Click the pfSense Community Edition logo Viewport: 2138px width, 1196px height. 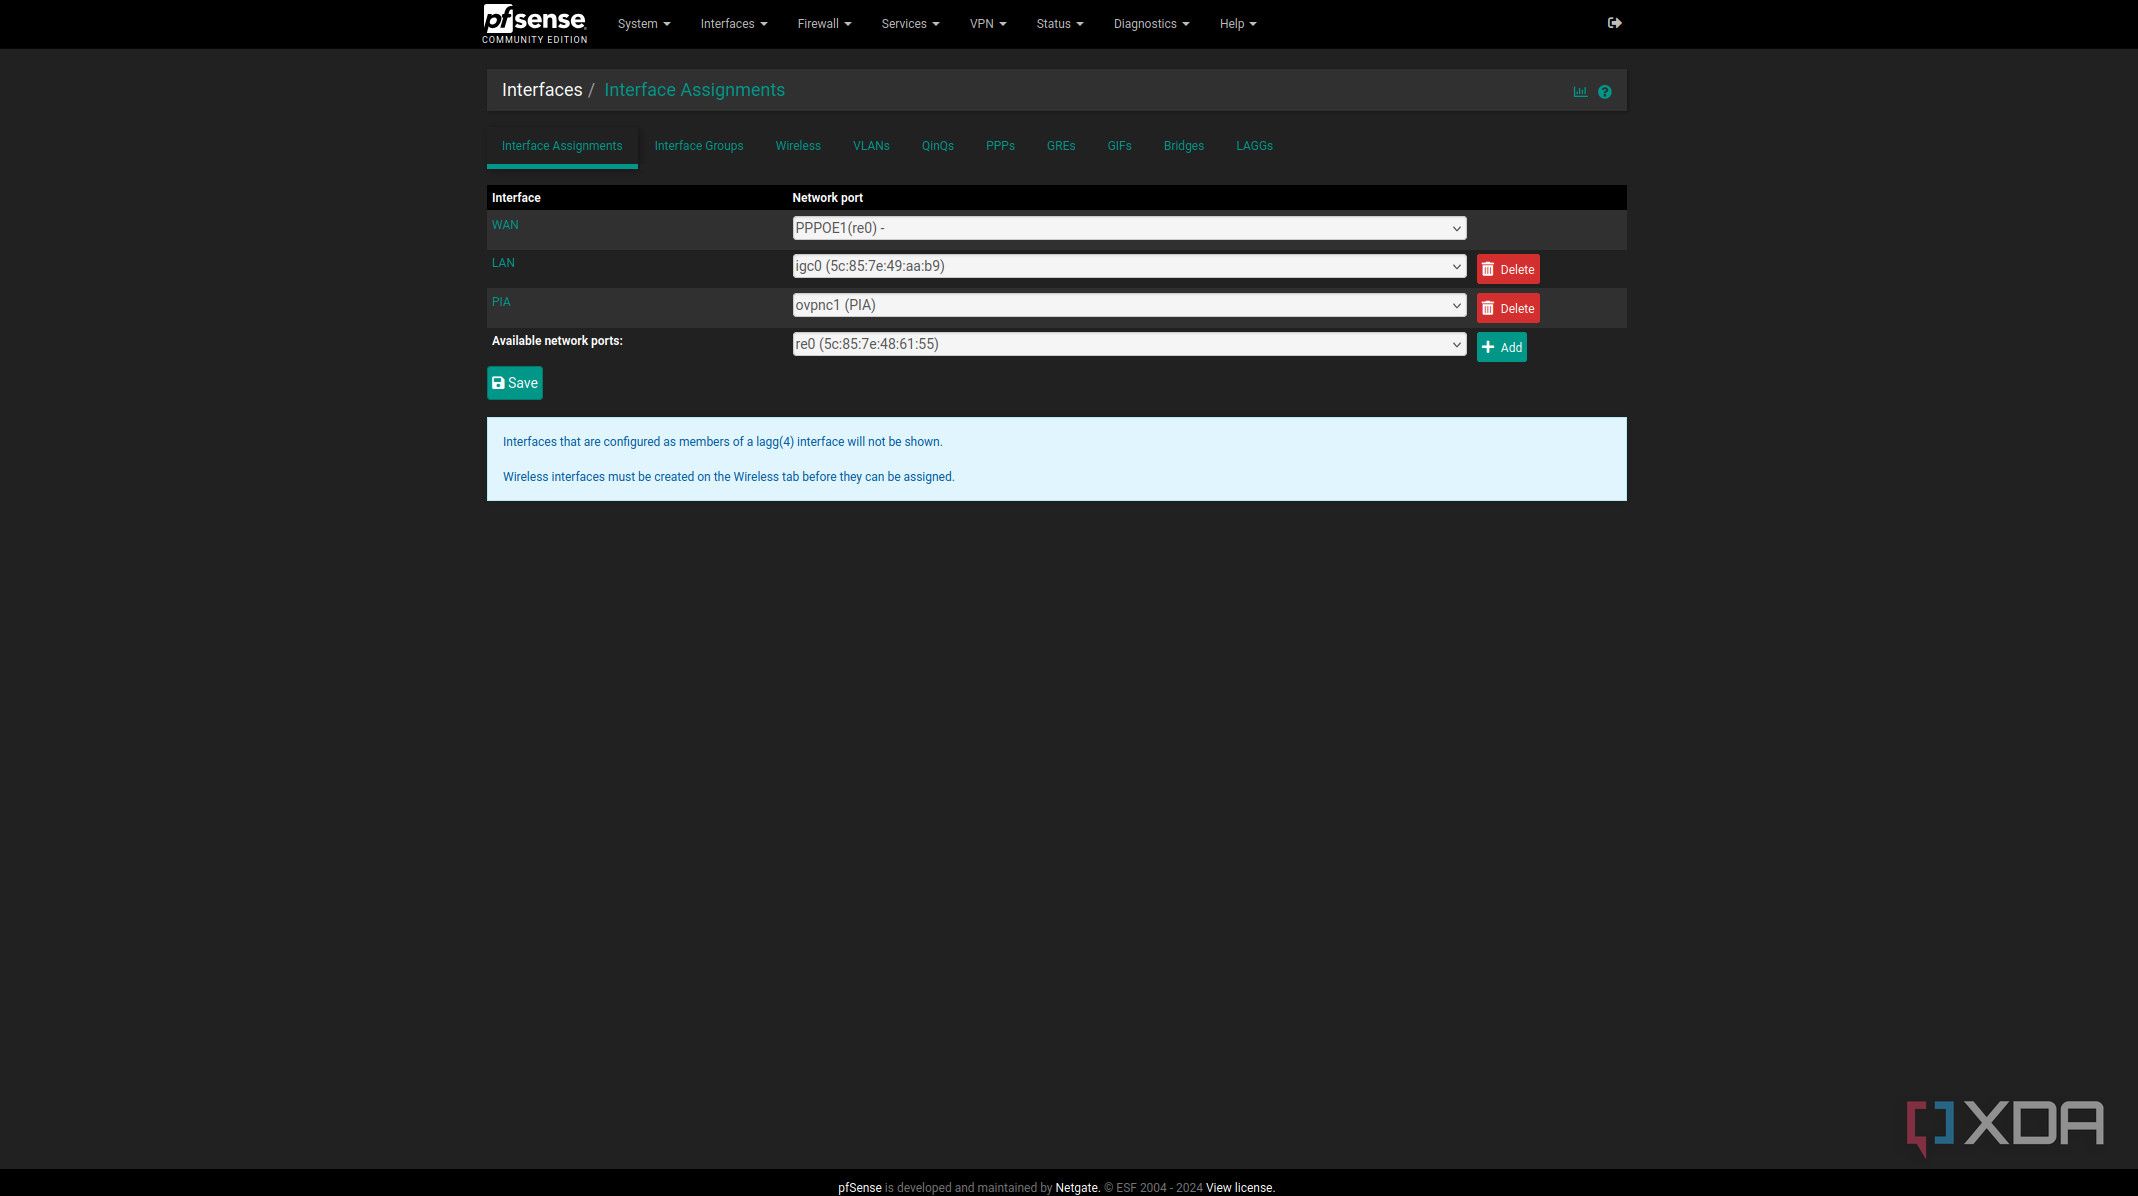pyautogui.click(x=534, y=24)
